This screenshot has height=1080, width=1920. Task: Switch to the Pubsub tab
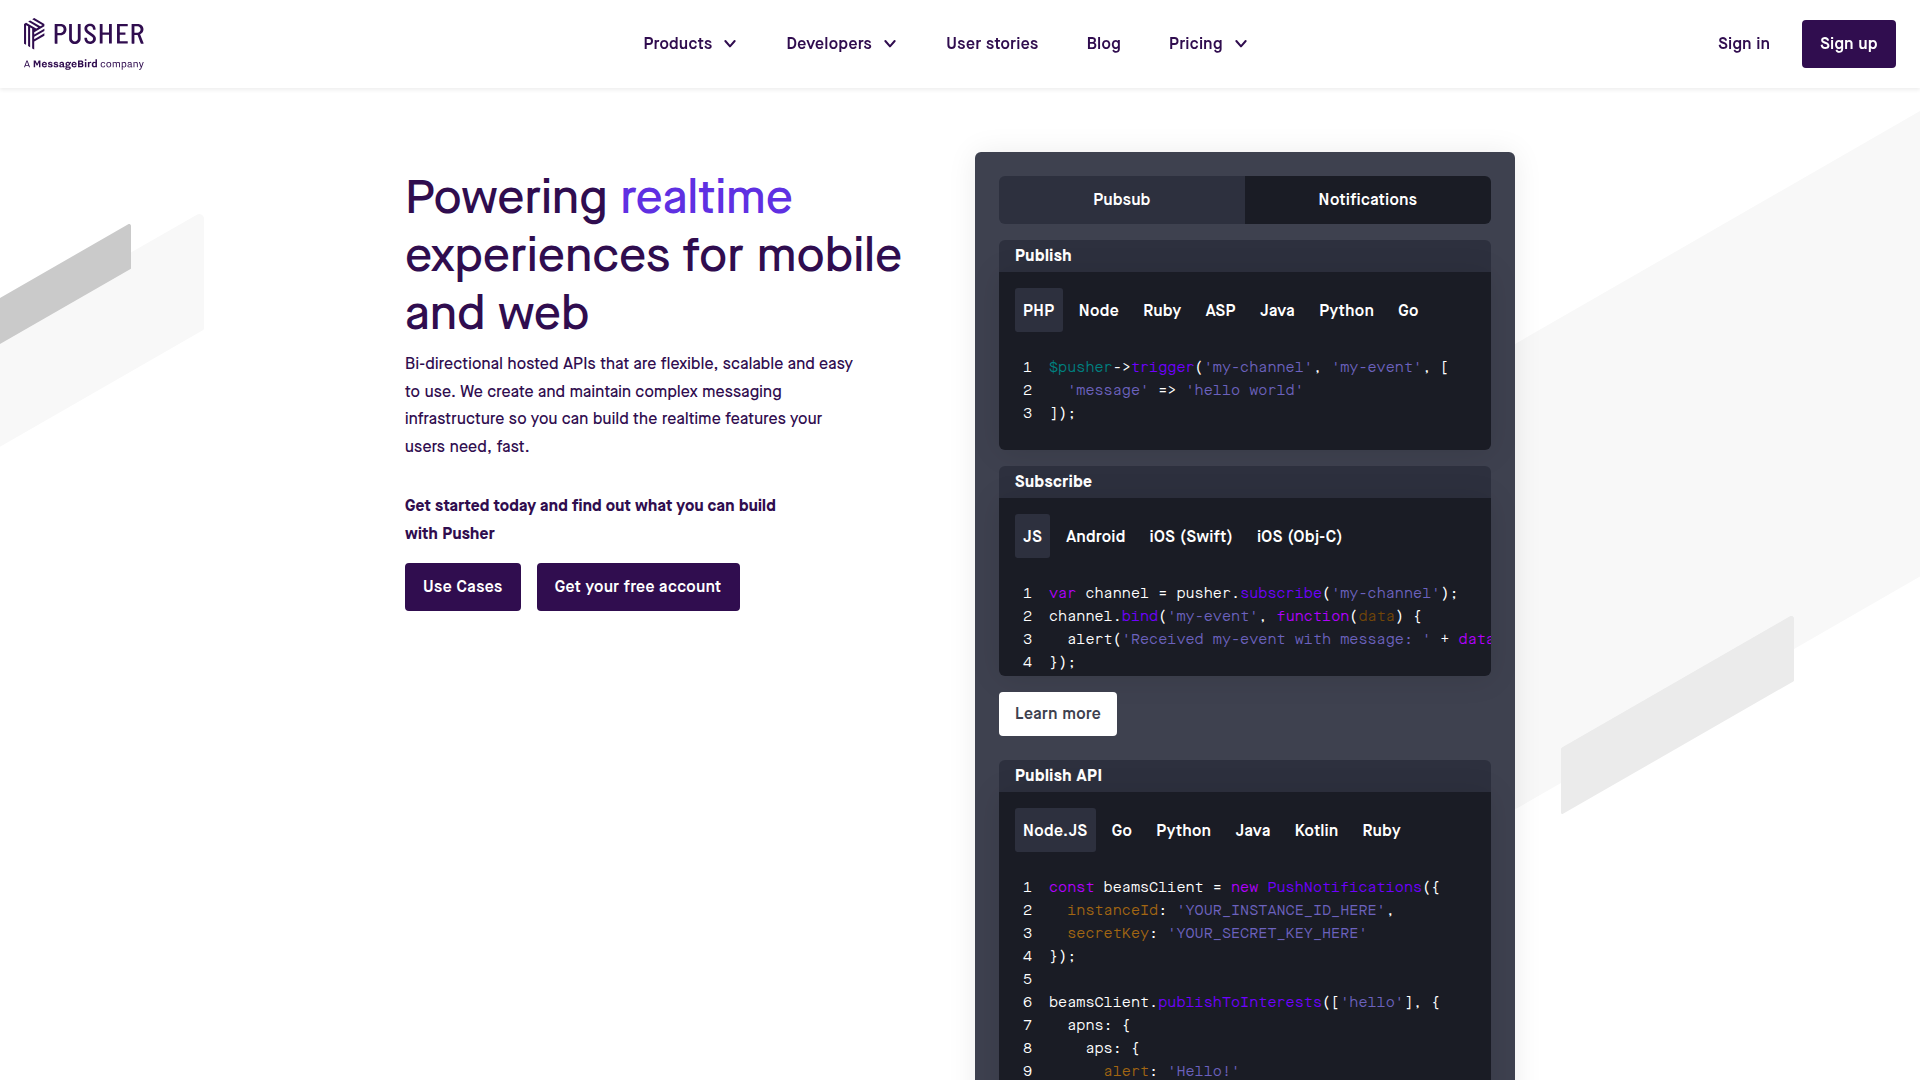[1121, 200]
